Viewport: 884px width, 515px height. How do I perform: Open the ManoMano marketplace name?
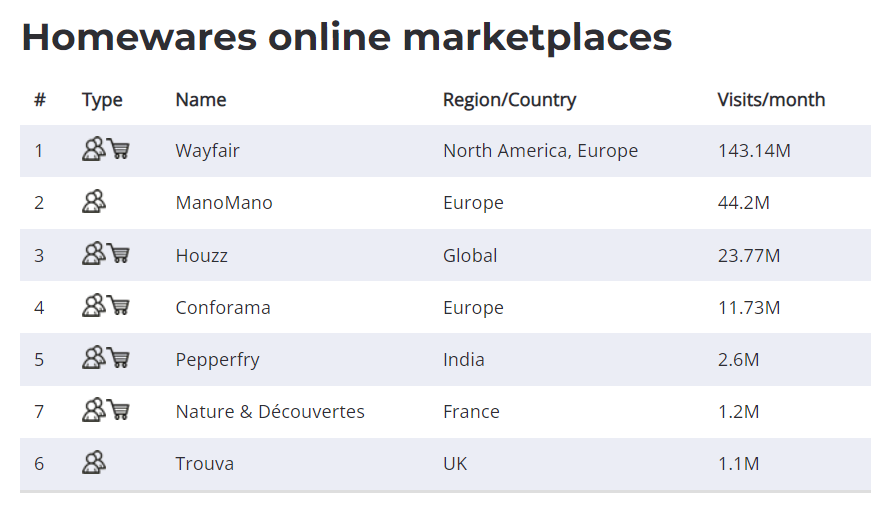224,203
